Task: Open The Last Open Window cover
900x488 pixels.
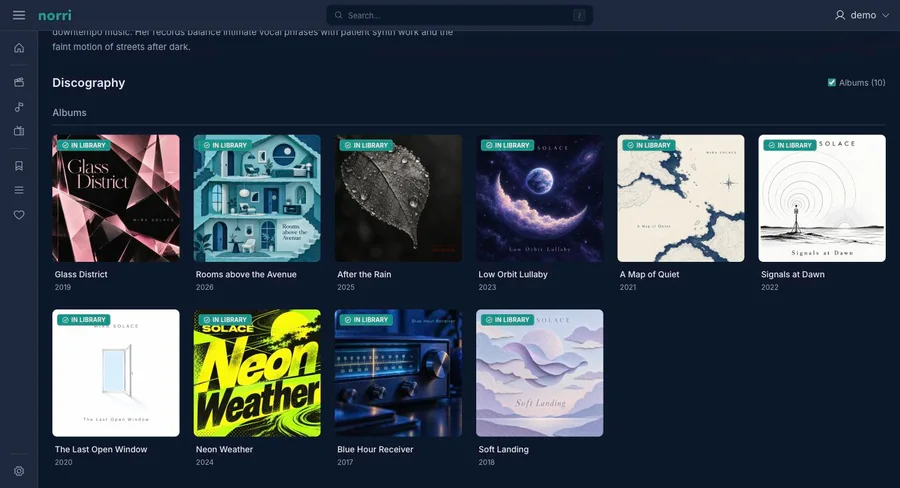Action: [x=116, y=373]
